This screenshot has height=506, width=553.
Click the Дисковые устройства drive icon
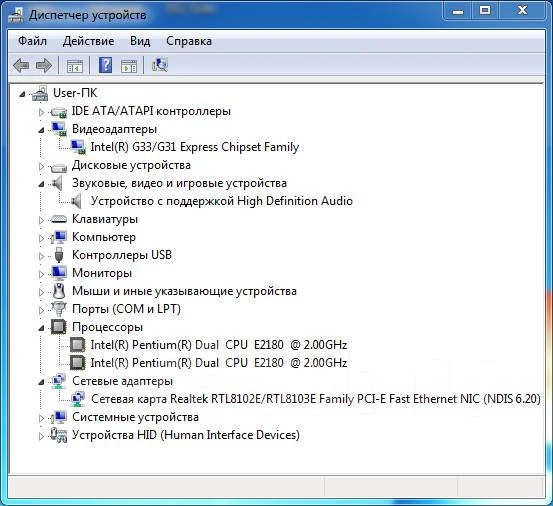tap(59, 167)
